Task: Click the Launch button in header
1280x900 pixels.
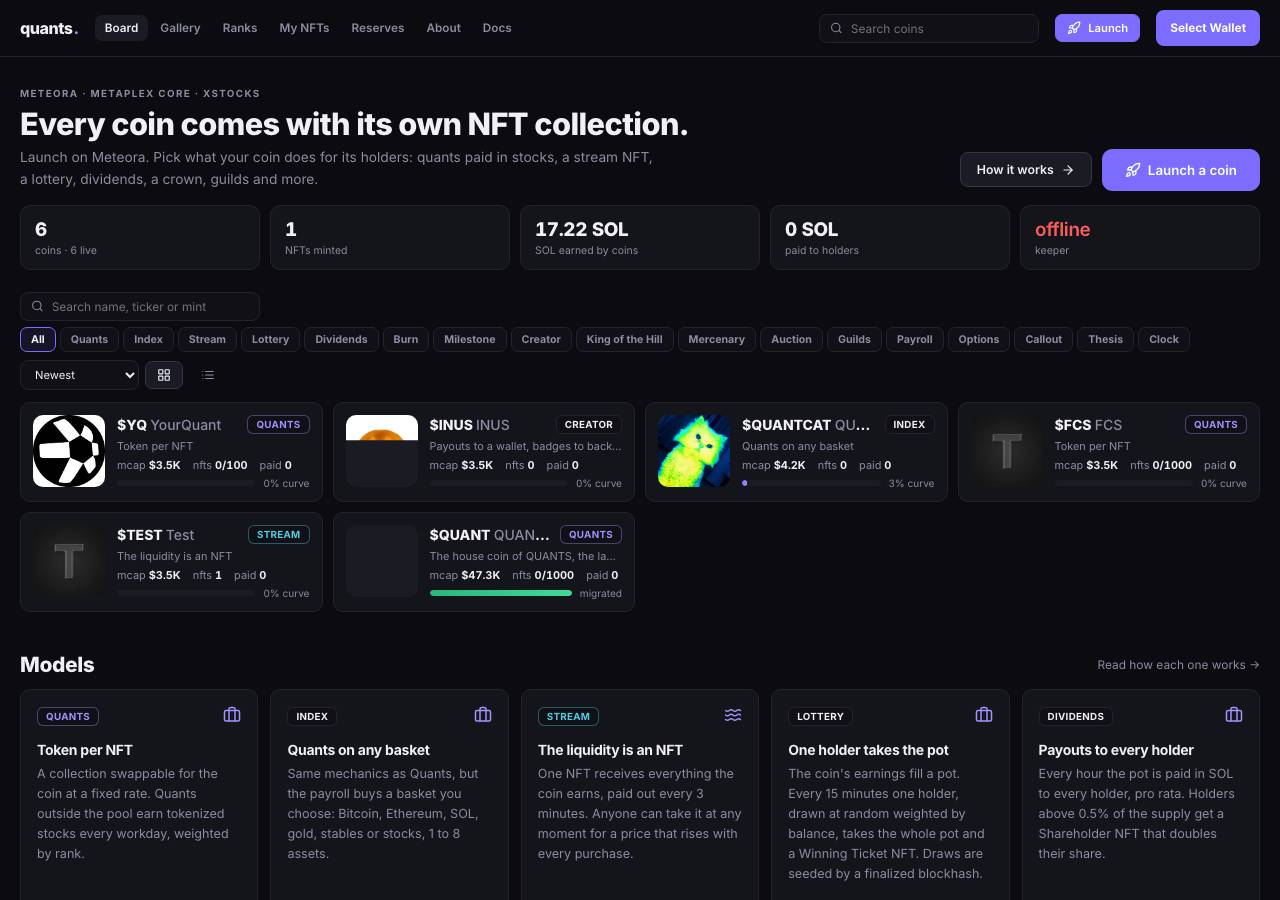Action: coord(1097,28)
